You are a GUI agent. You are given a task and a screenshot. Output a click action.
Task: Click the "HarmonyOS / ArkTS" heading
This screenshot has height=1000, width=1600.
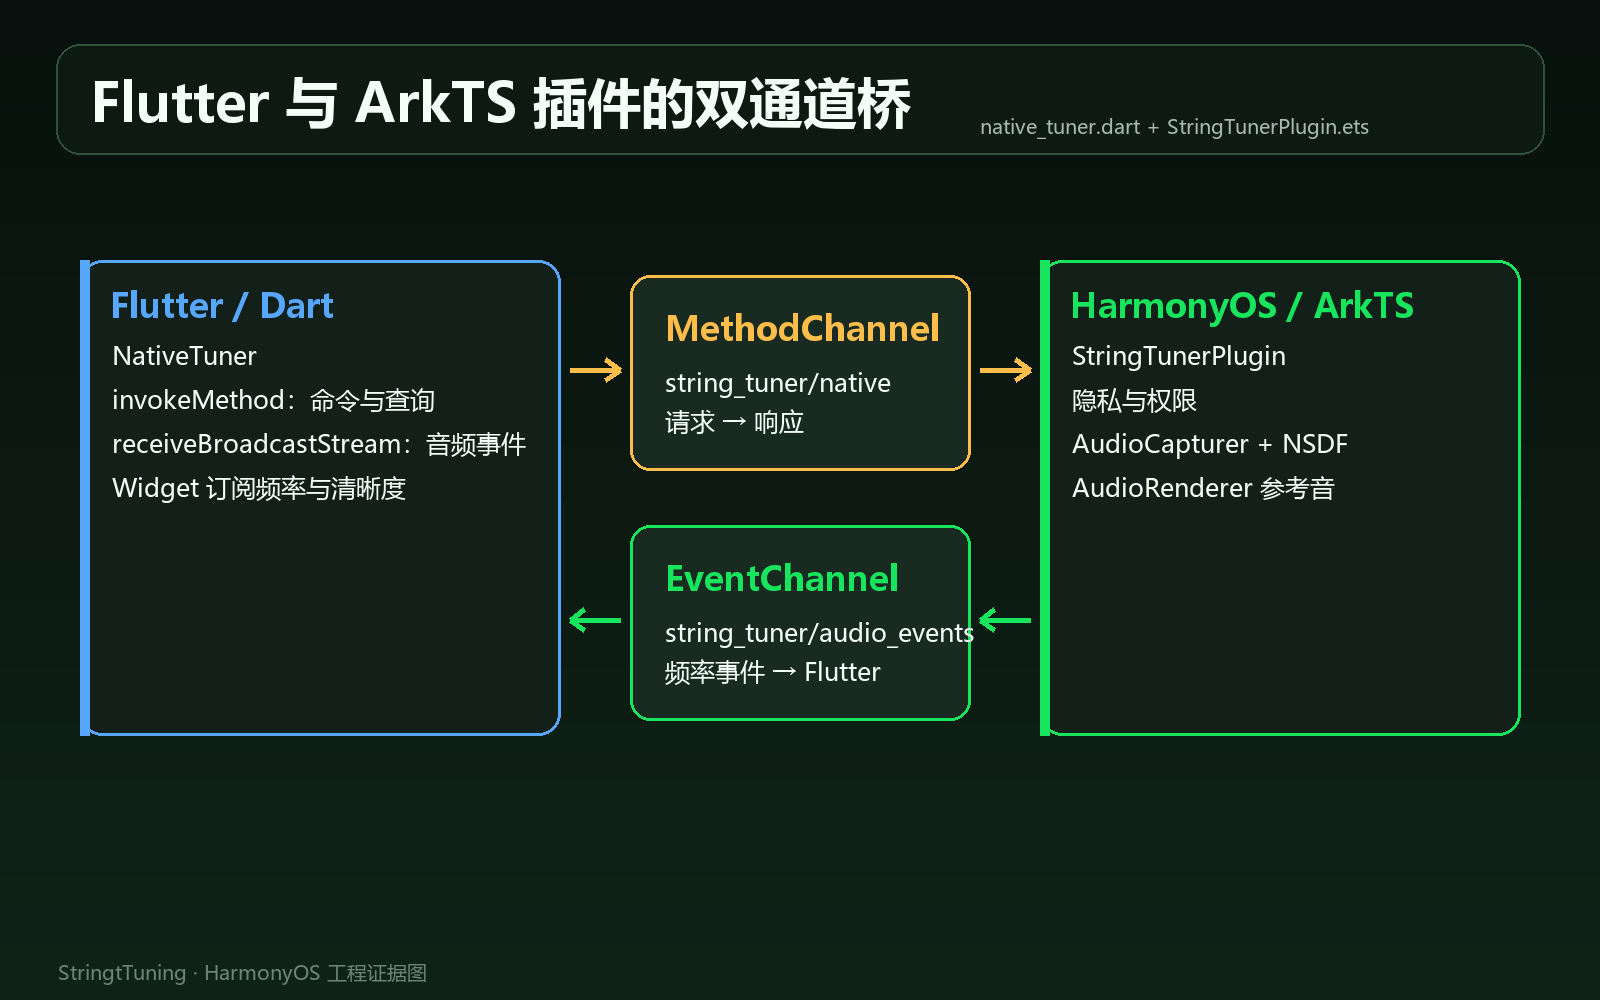point(1242,305)
